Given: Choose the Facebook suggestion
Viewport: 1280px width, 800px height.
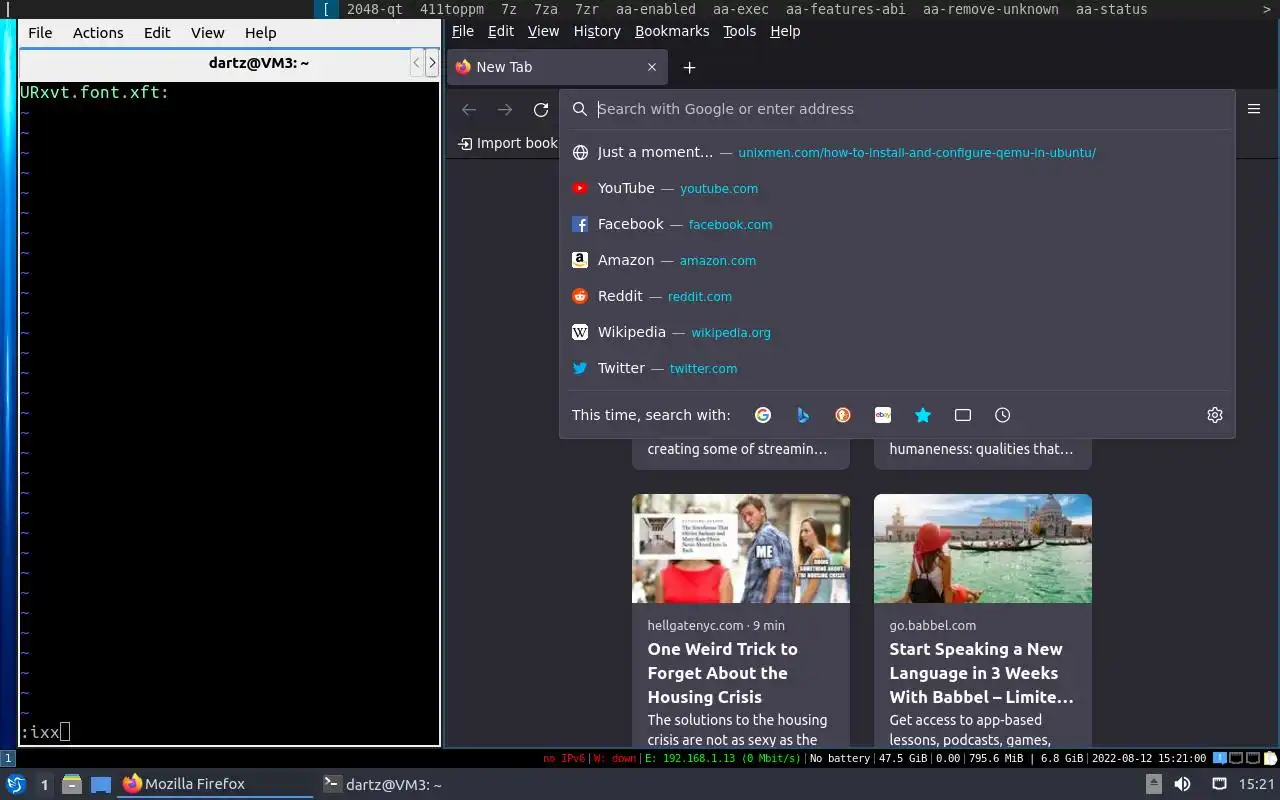Looking at the screenshot, I should [897, 224].
